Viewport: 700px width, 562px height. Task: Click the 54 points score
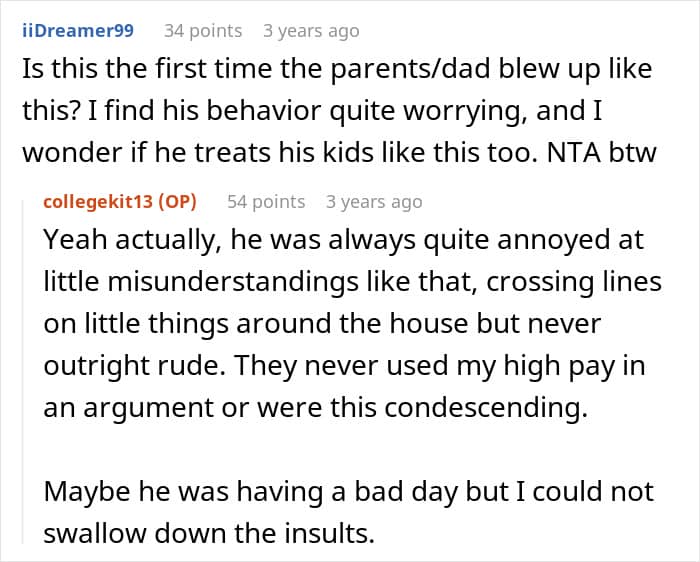coord(265,201)
